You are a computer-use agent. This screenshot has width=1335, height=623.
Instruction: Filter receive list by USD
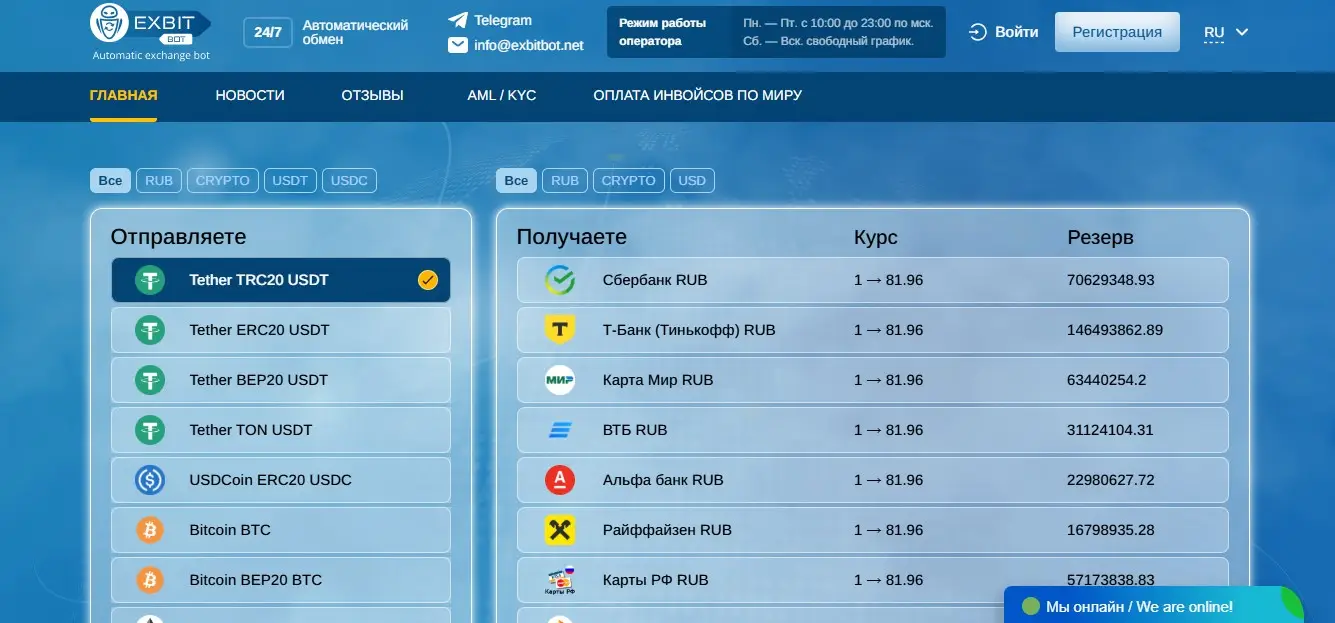pos(692,181)
